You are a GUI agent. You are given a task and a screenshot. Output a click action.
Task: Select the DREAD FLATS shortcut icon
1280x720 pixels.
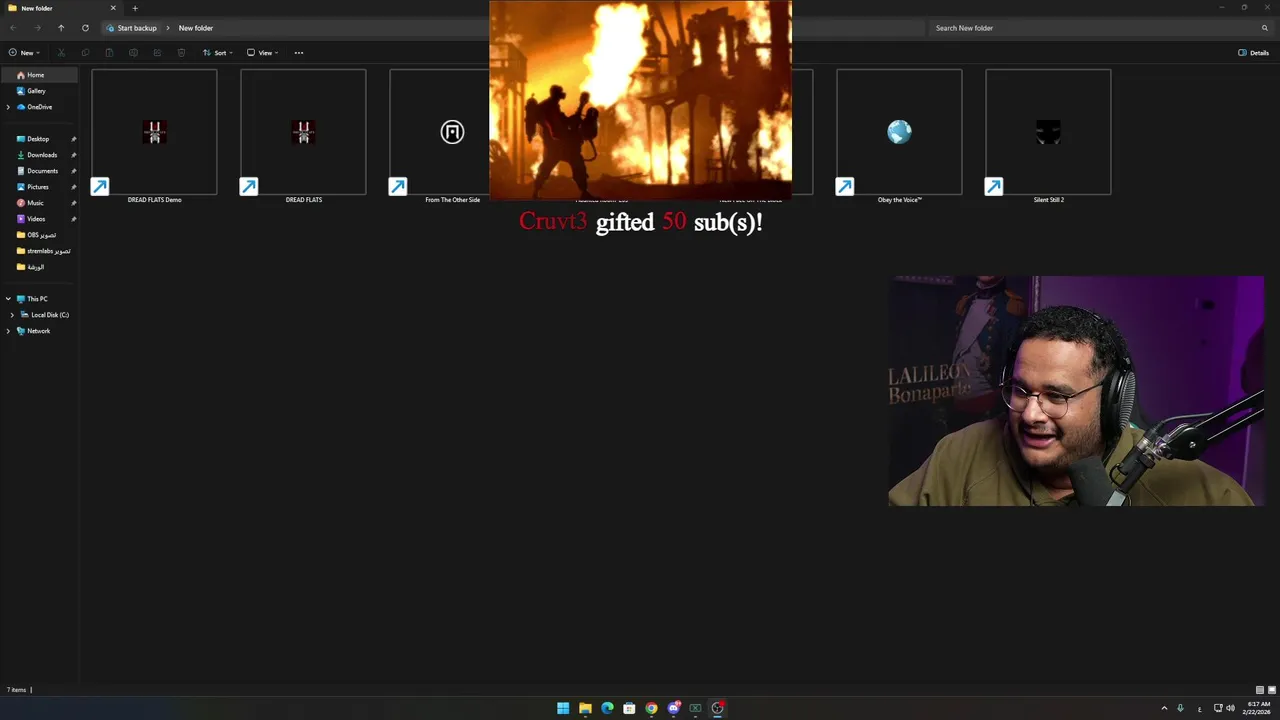[x=303, y=136]
